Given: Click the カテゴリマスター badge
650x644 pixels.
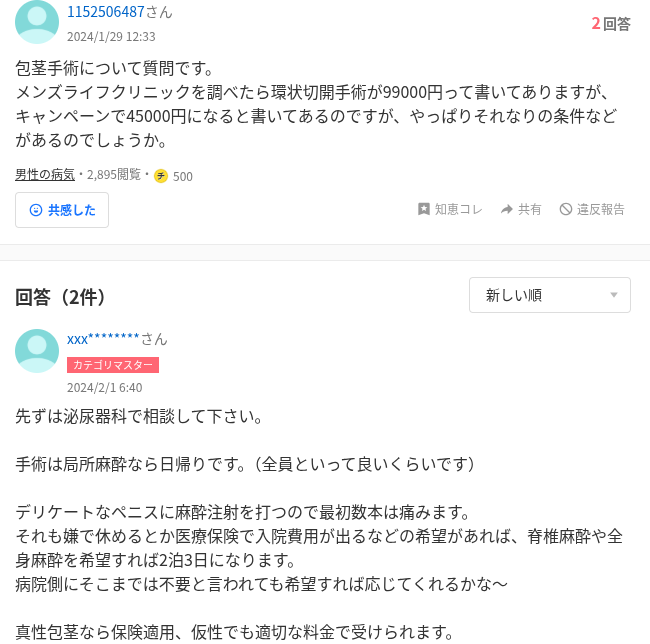Looking at the screenshot, I should [112, 365].
